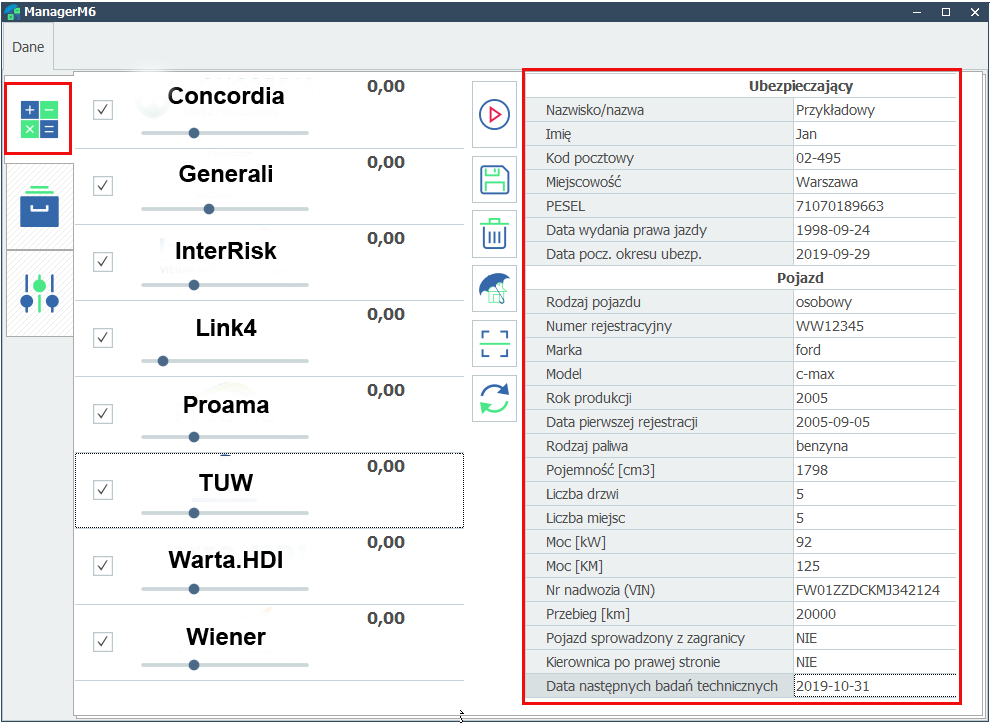Image resolution: width=990 pixels, height=723 pixels.
Task: Click the Link4 slider handle
Action: 163,361
